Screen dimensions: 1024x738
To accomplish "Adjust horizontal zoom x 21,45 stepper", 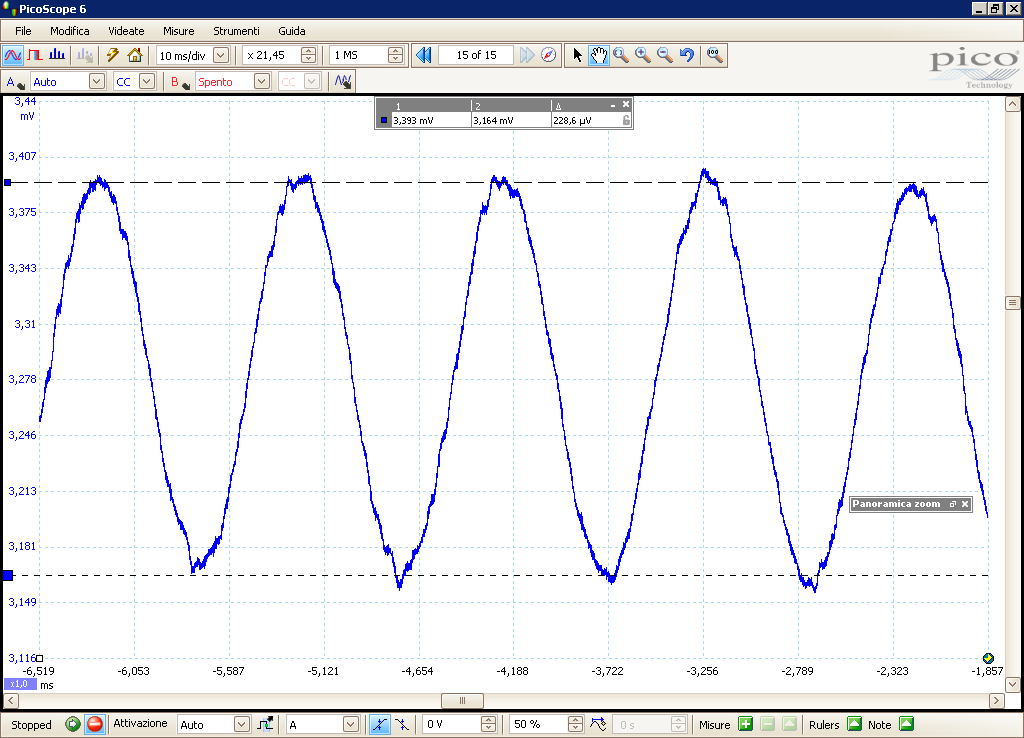I will tap(309, 56).
